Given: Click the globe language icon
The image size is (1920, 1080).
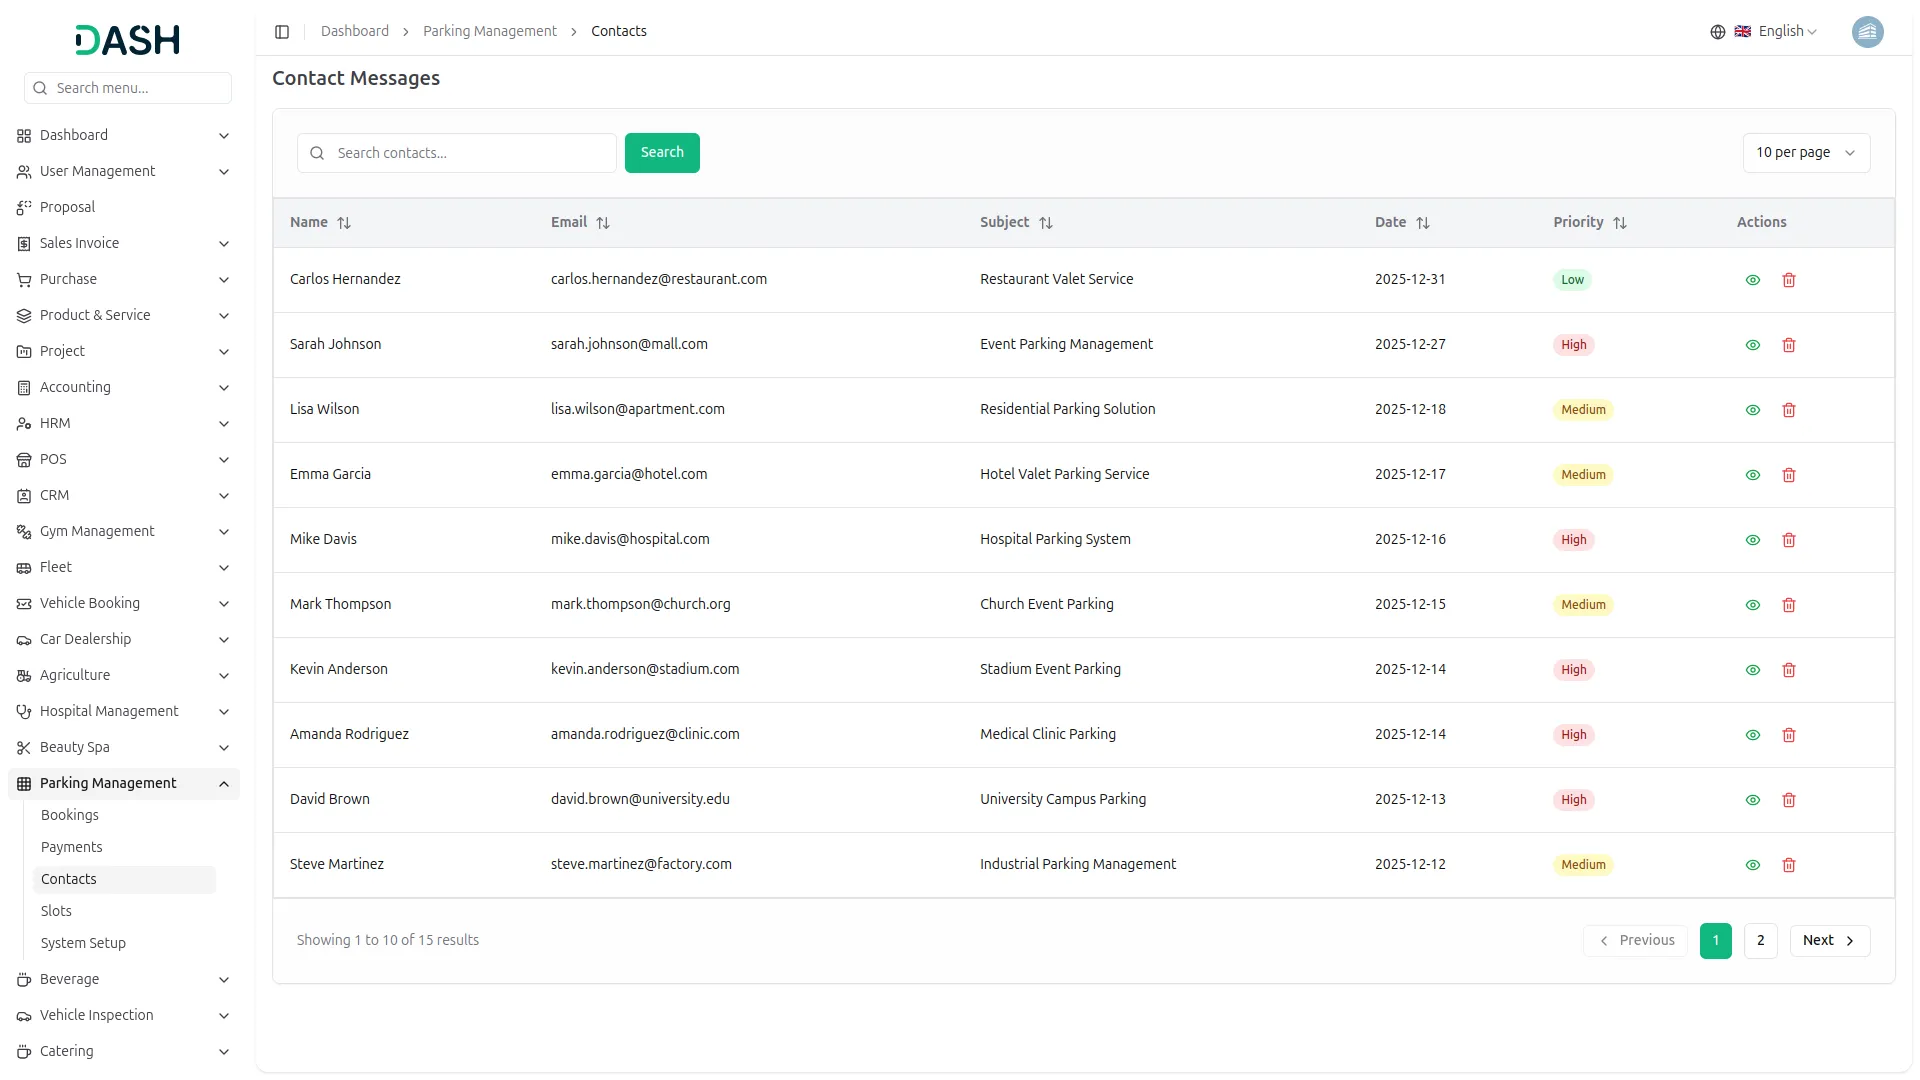Looking at the screenshot, I should coord(1718,32).
